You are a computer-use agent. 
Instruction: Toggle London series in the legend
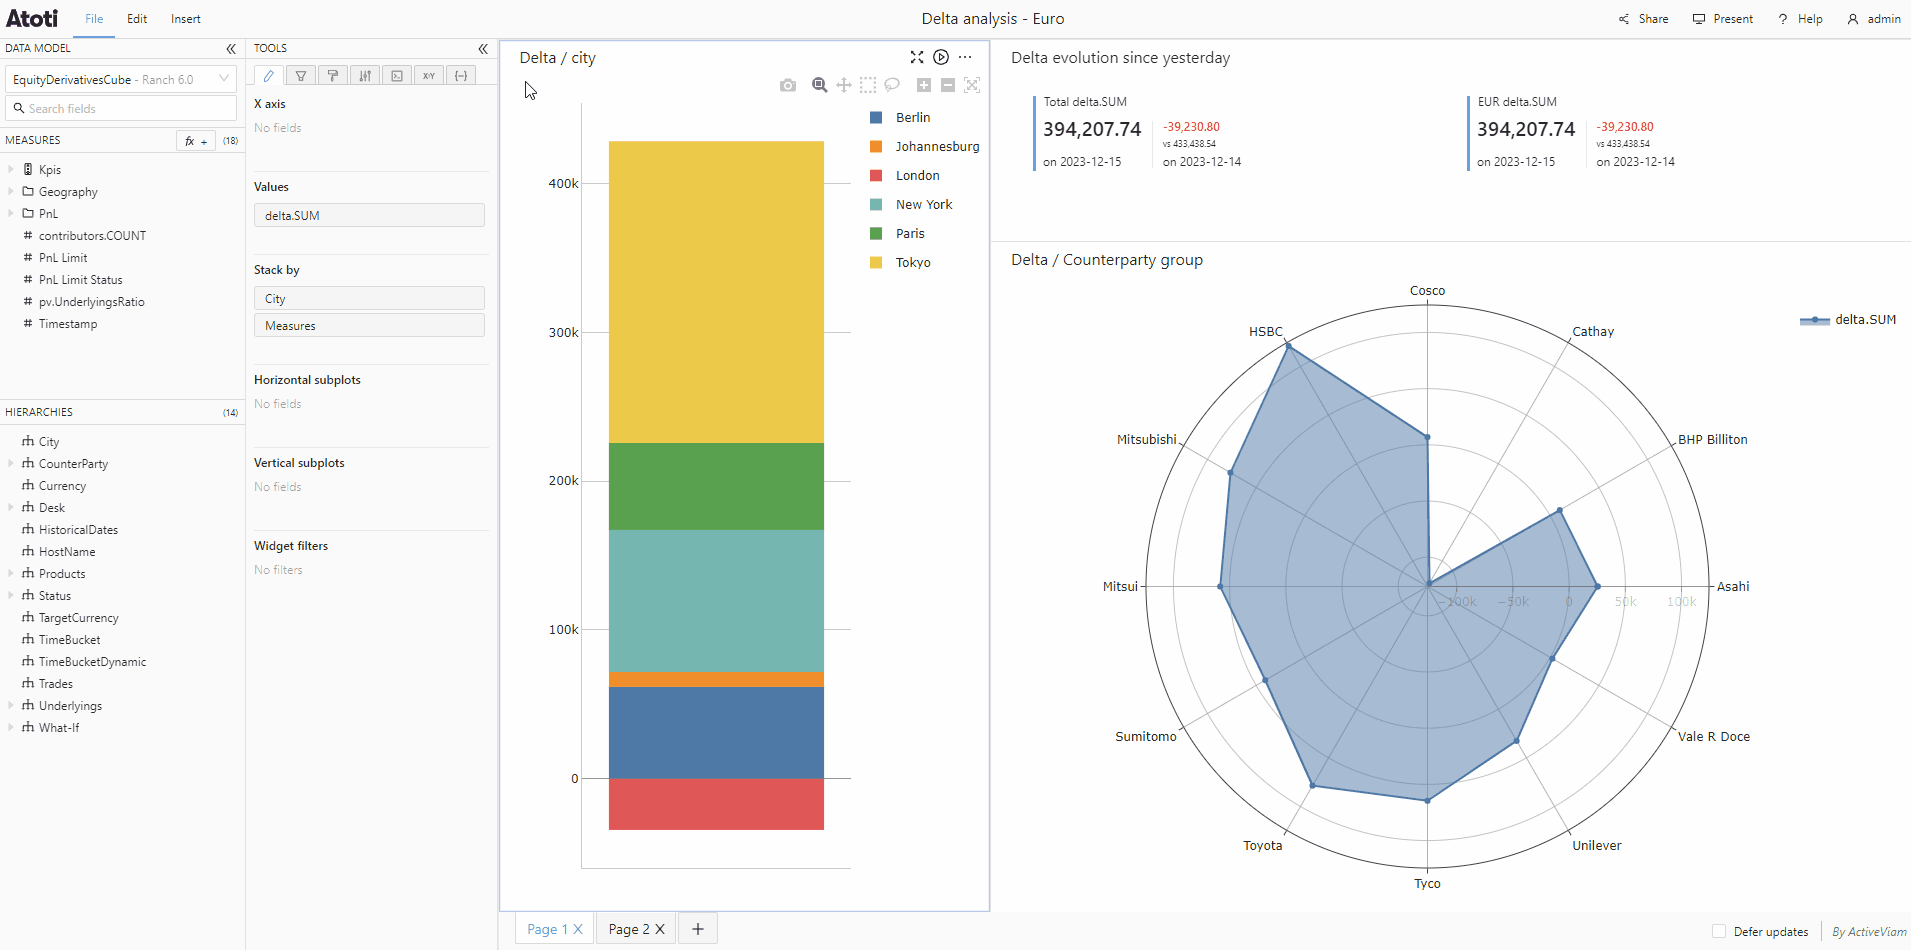pos(905,175)
